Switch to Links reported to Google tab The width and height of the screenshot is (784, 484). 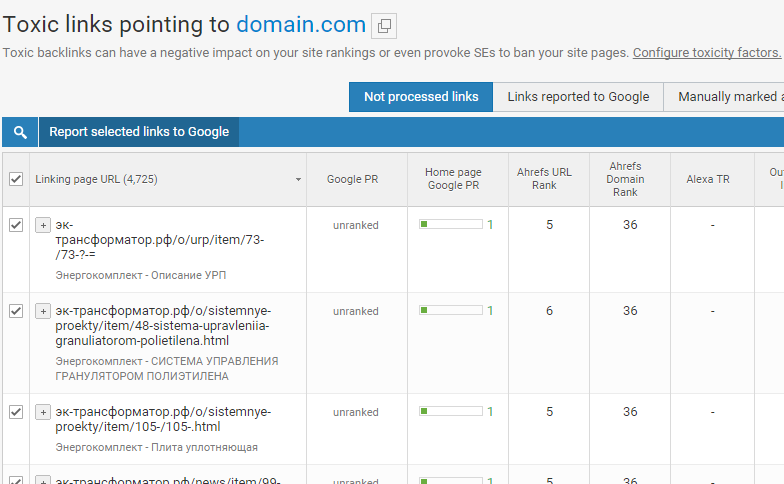click(578, 96)
